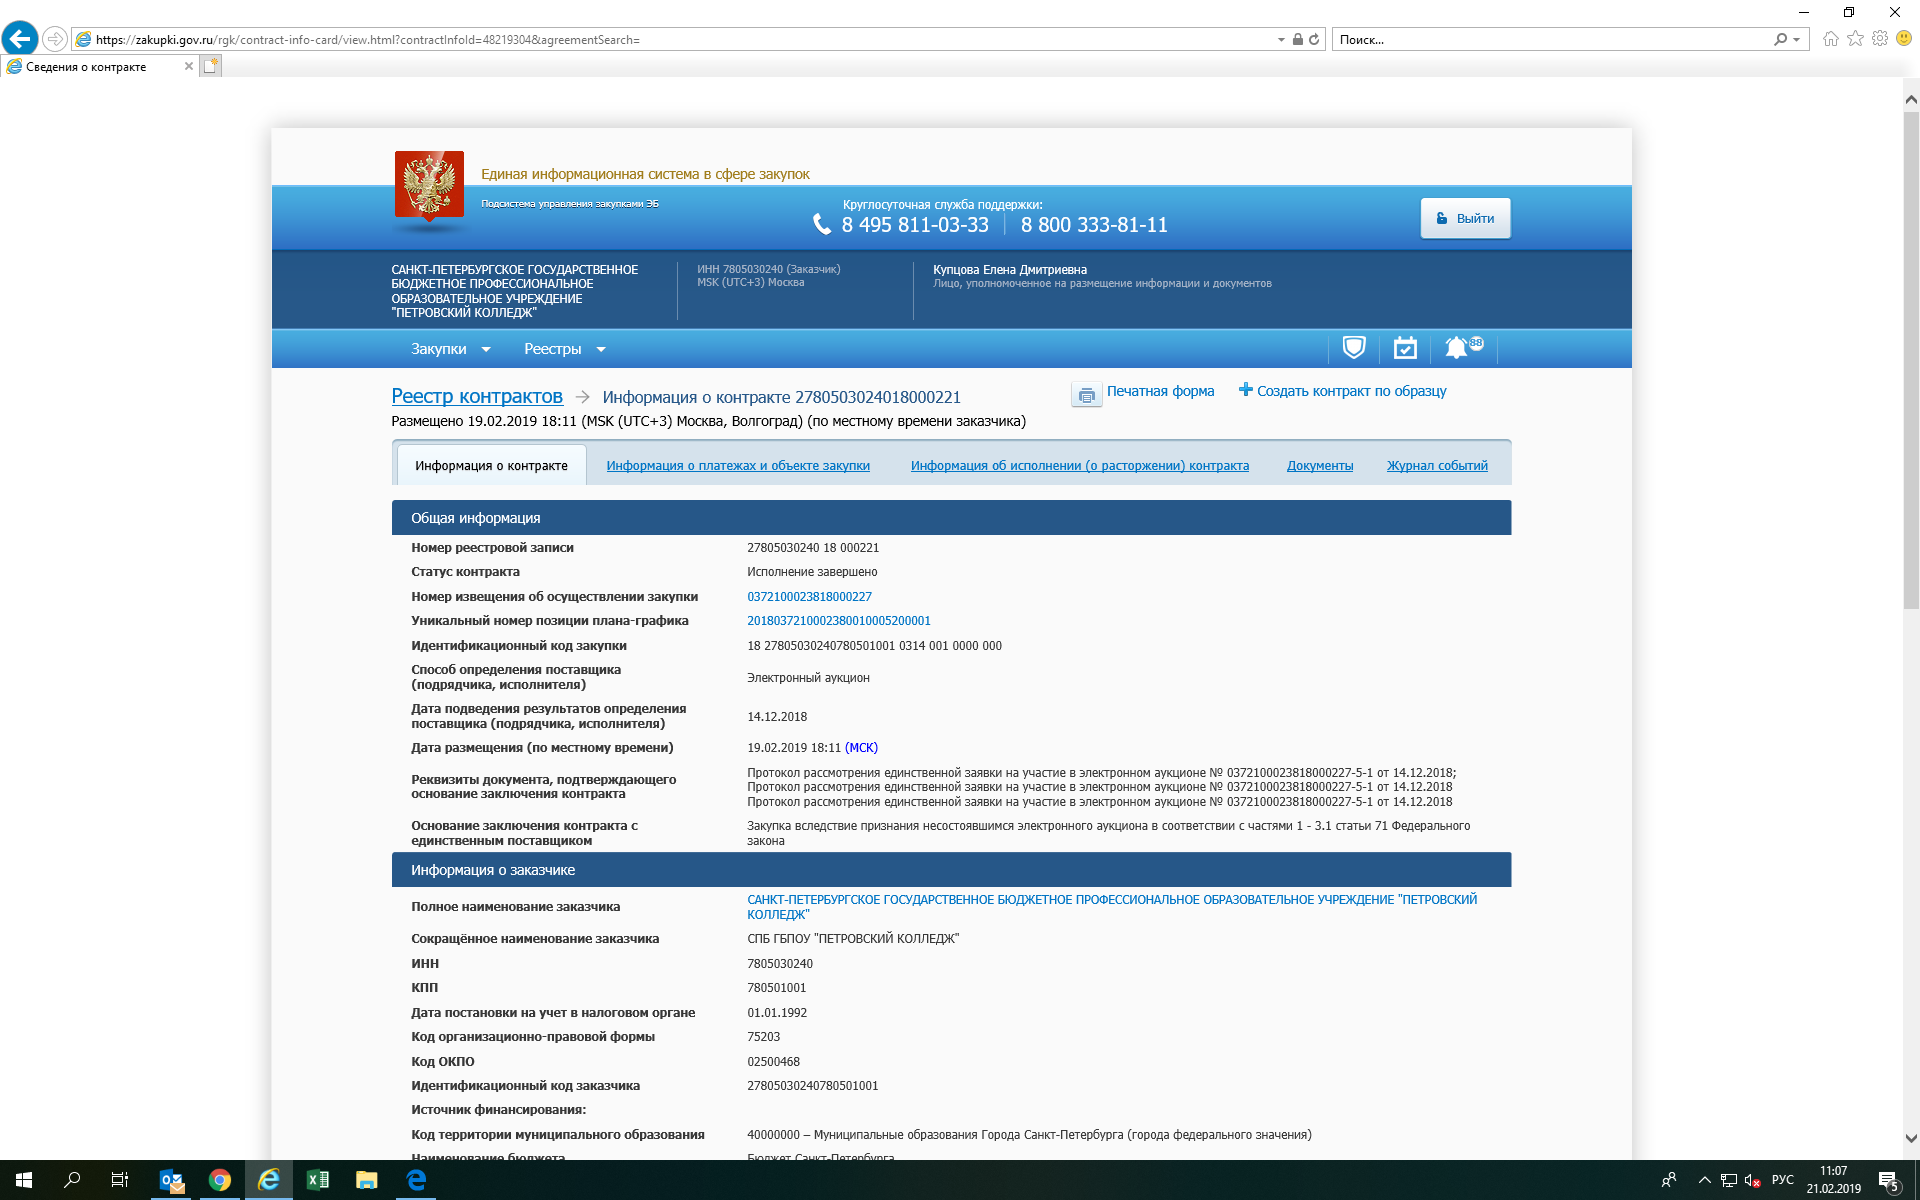This screenshot has height=1200, width=1920.
Task: Open the browser Tools gear icon
Action: click(1880, 39)
